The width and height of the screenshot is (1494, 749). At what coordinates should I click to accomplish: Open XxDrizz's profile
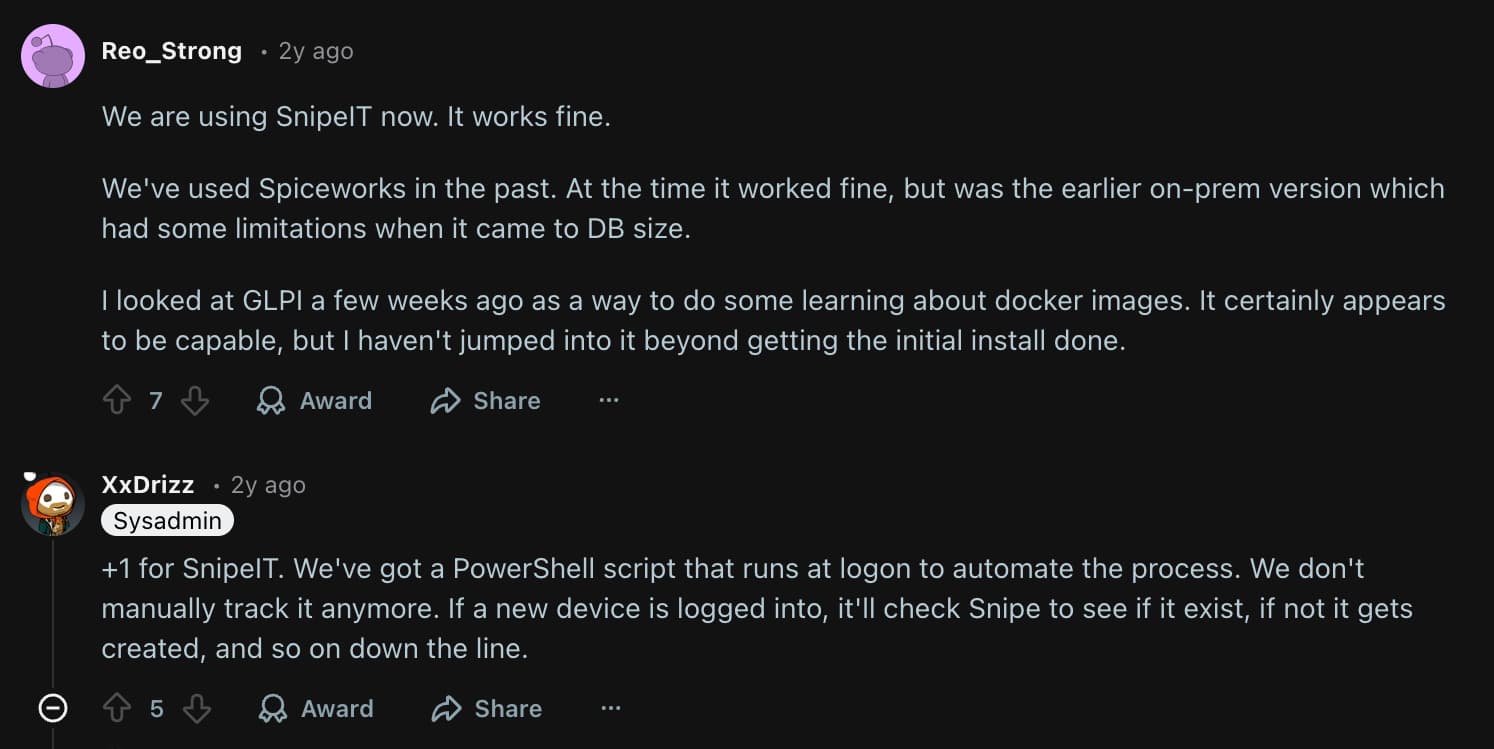(x=147, y=485)
